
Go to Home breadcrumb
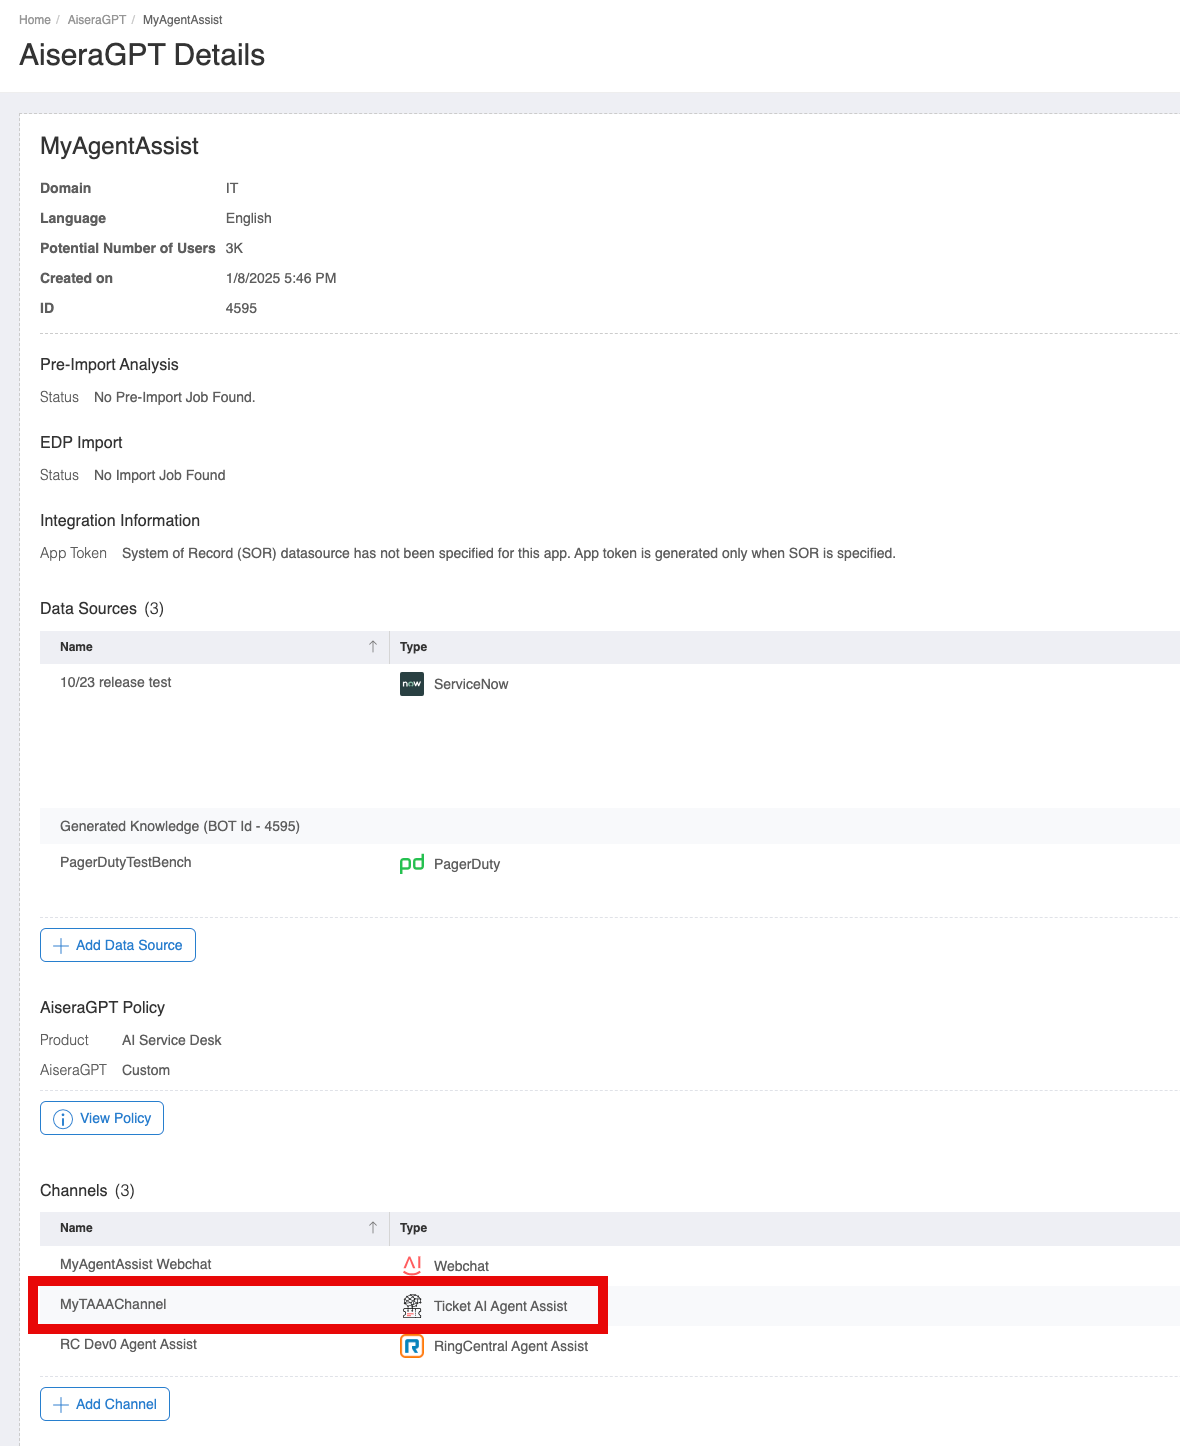(x=35, y=20)
